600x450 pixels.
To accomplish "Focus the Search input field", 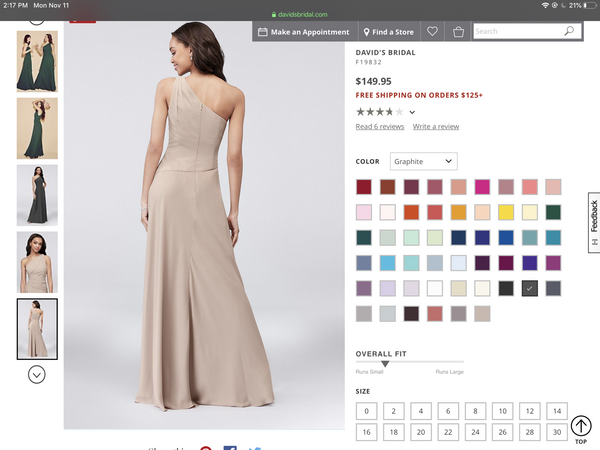I will coord(518,31).
